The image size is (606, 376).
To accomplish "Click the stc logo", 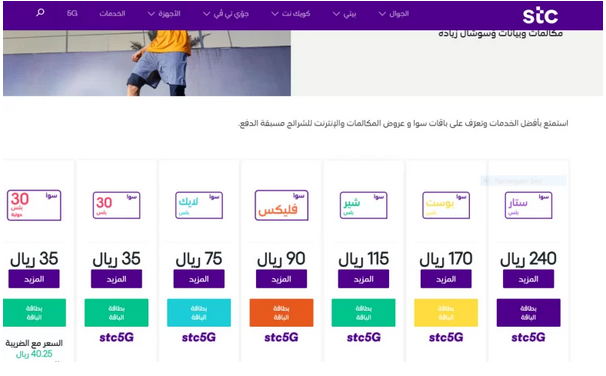I will (540, 16).
